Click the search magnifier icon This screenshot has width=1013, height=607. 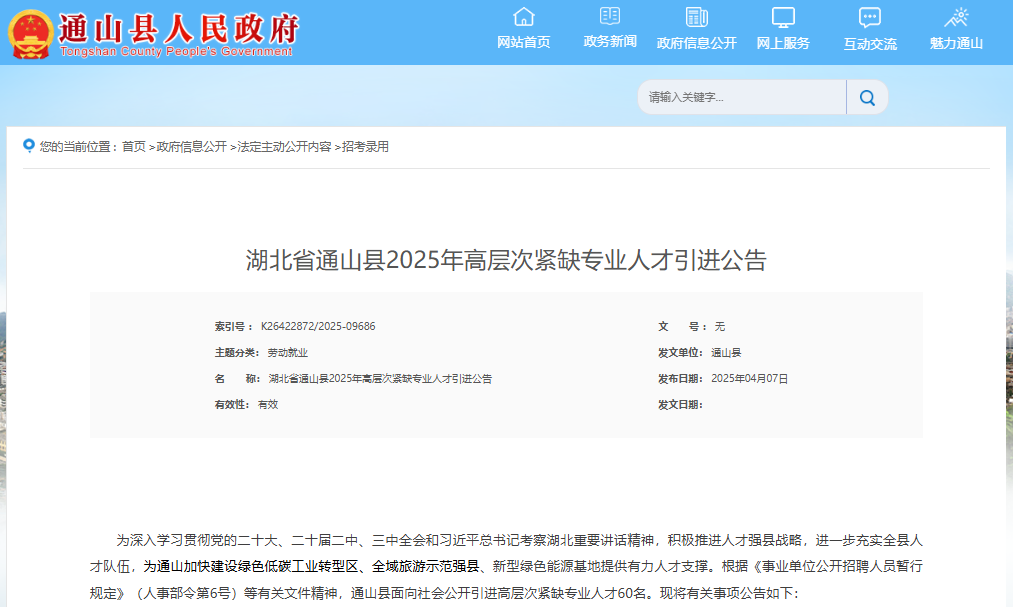866,97
